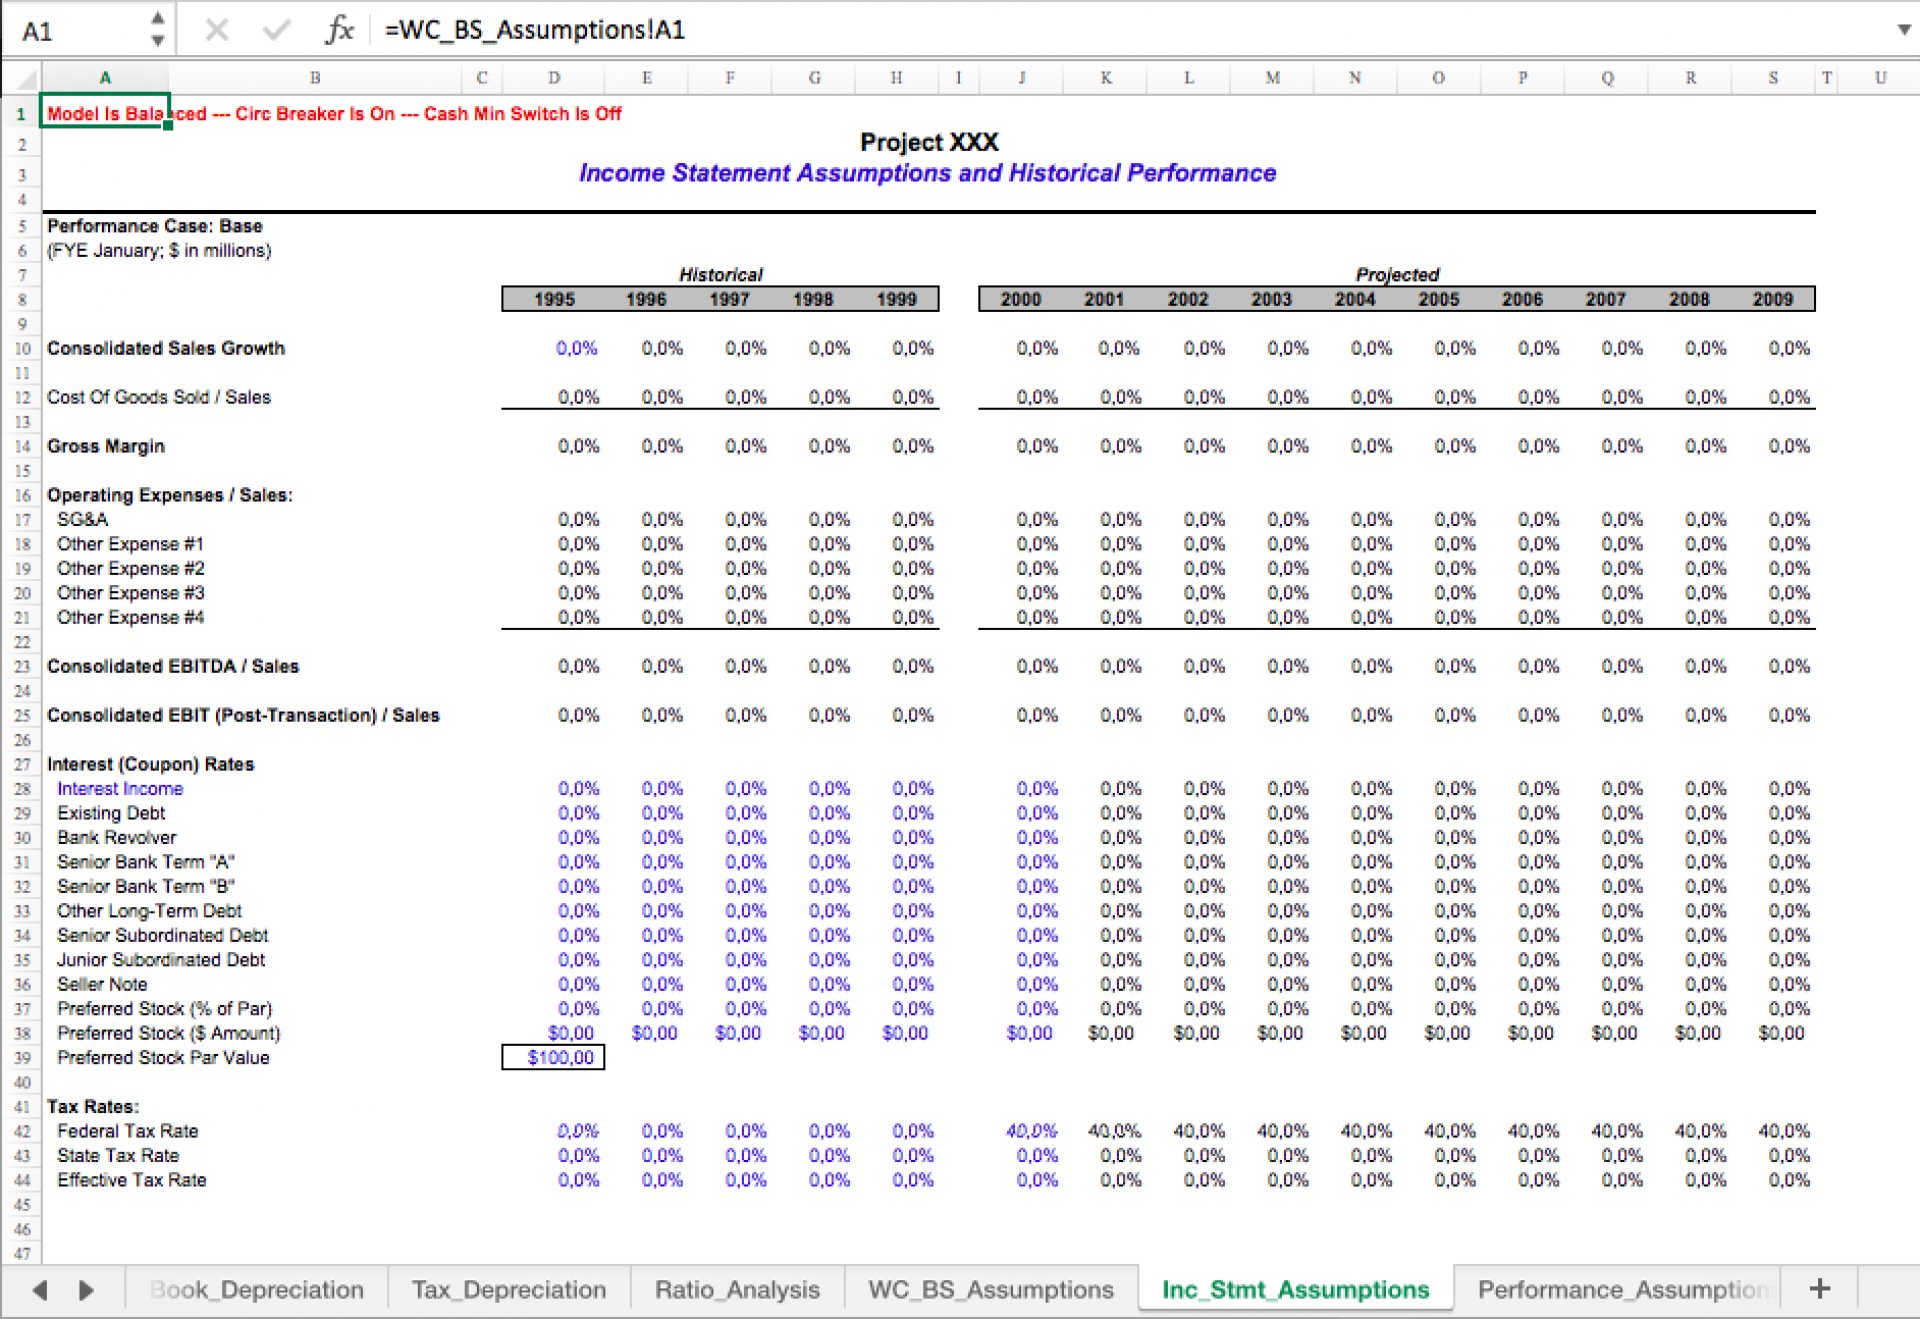
Task: Click 'Other Expense #3' row label
Action: point(130,593)
